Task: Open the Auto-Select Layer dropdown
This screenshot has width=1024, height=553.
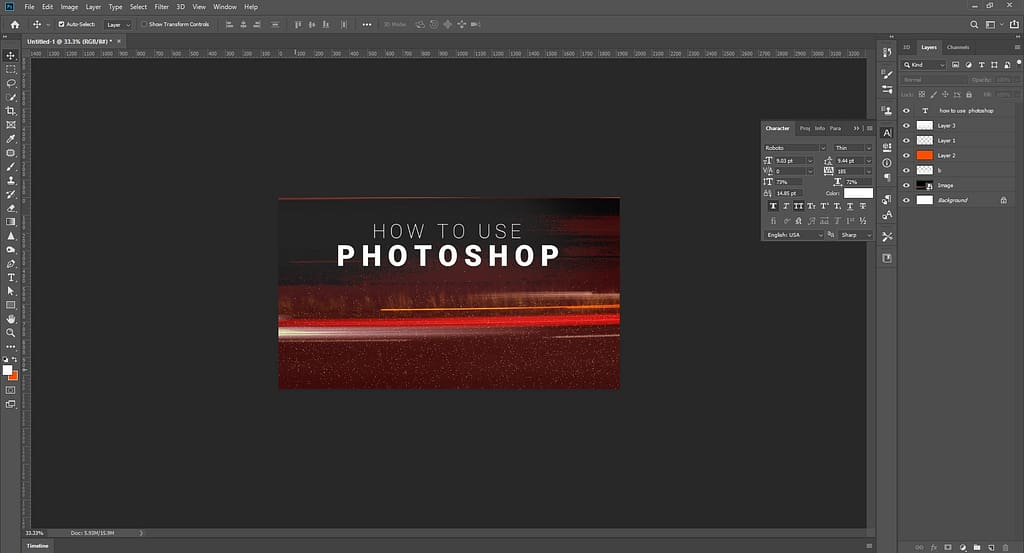Action: (x=118, y=25)
